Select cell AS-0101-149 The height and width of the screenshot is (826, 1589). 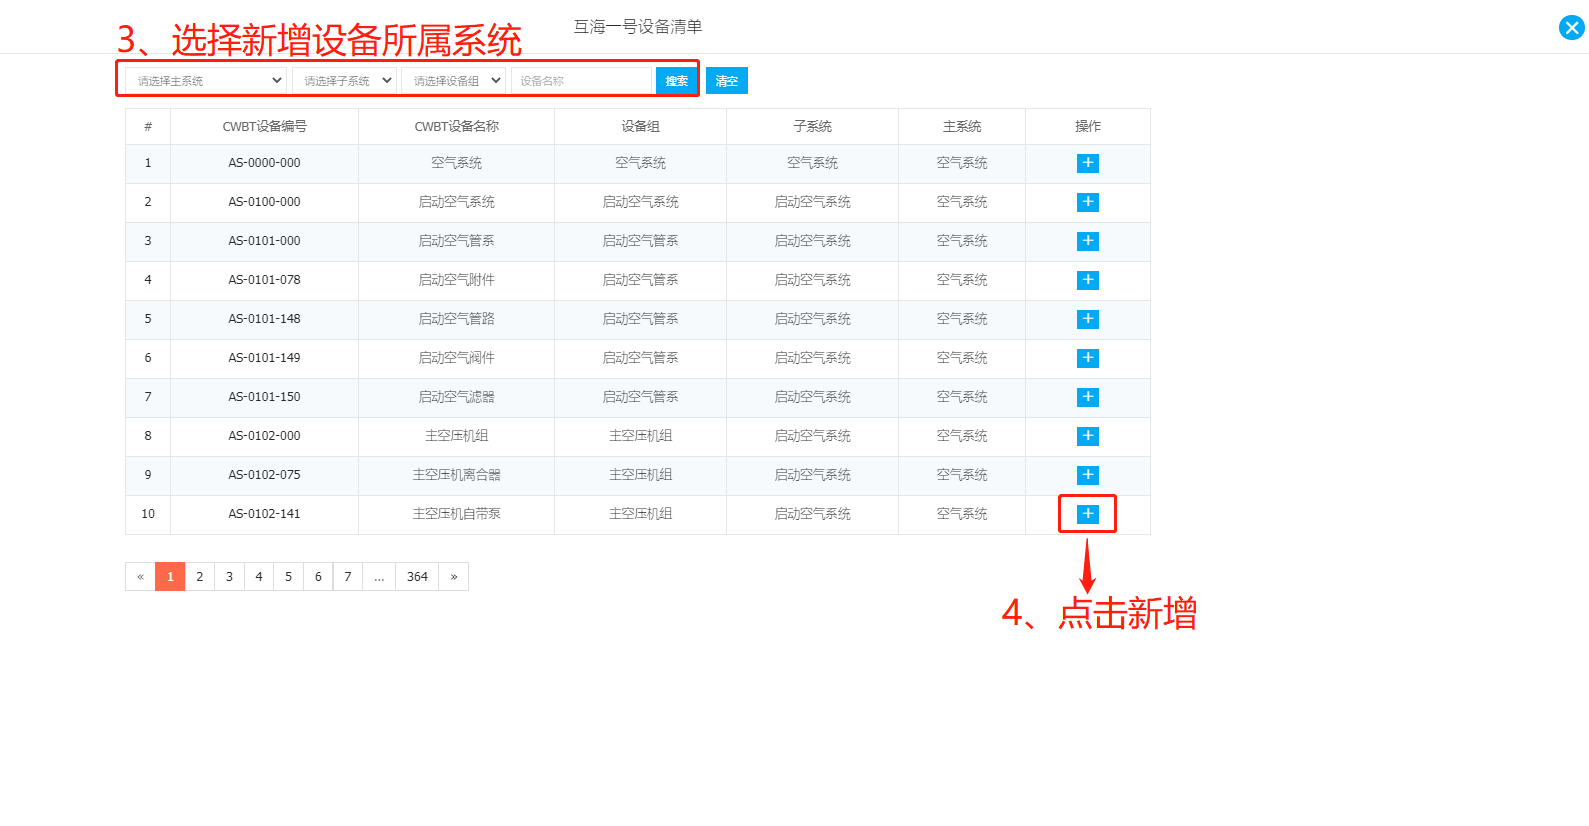click(264, 358)
